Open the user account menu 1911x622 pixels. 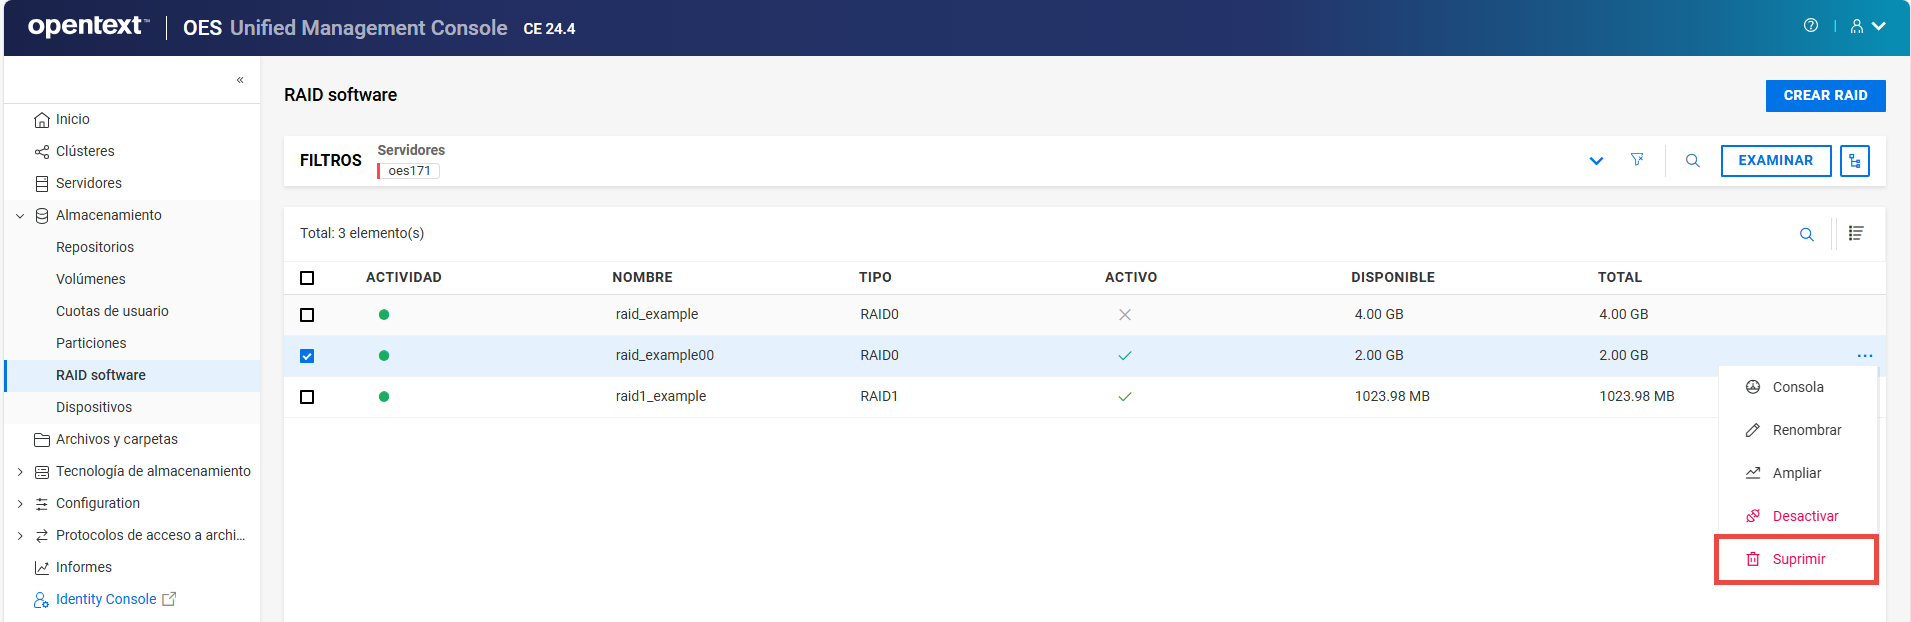[x=1867, y=27]
